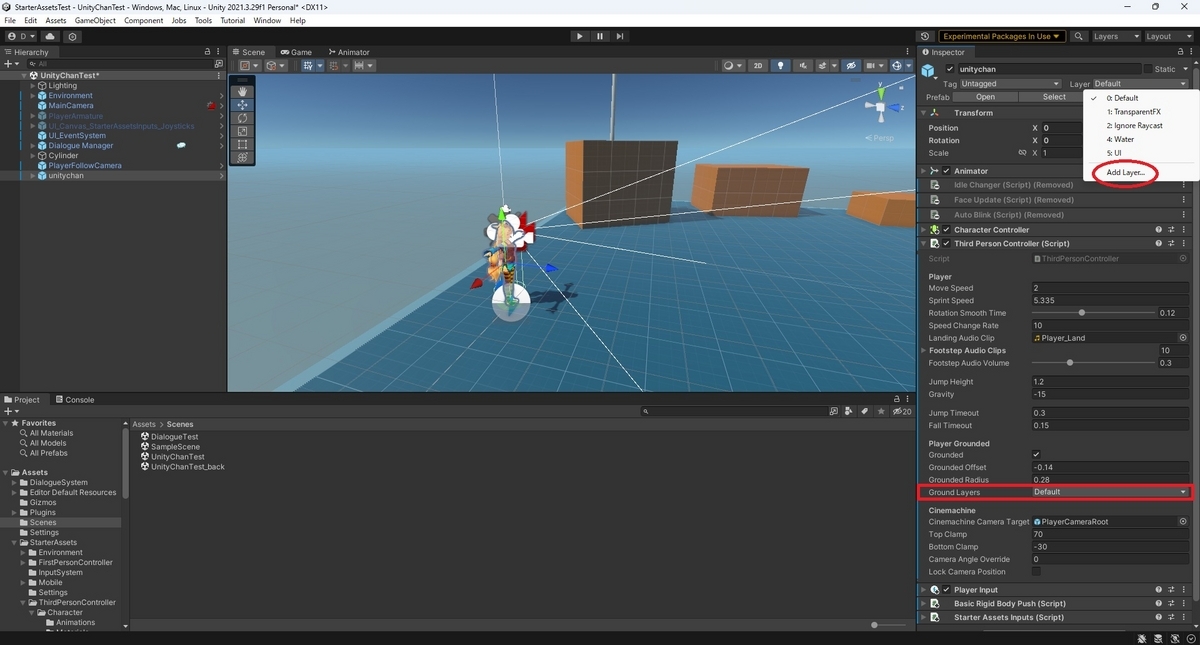
Task: Choose Add Layer... from layer menu
Action: pyautogui.click(x=1125, y=173)
